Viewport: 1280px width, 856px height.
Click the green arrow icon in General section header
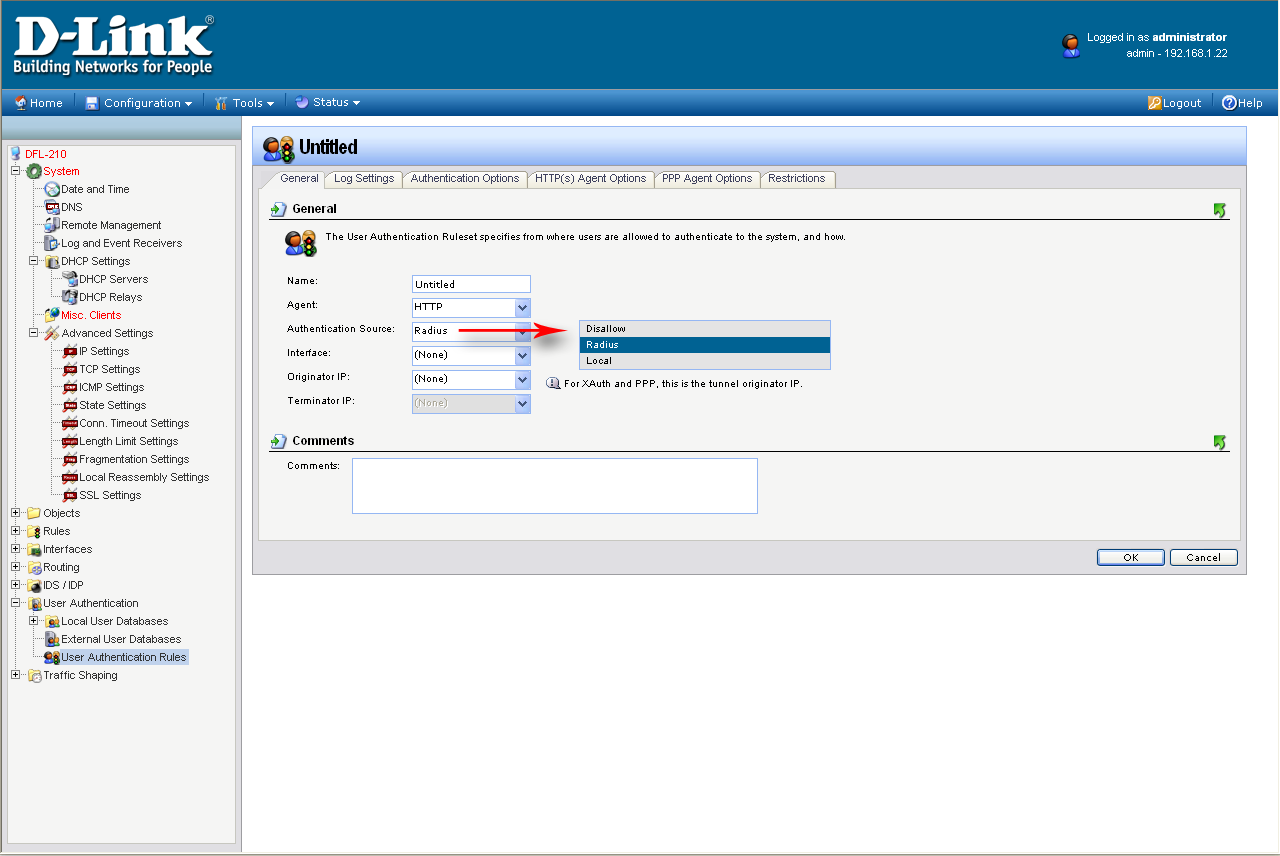(x=1219, y=210)
